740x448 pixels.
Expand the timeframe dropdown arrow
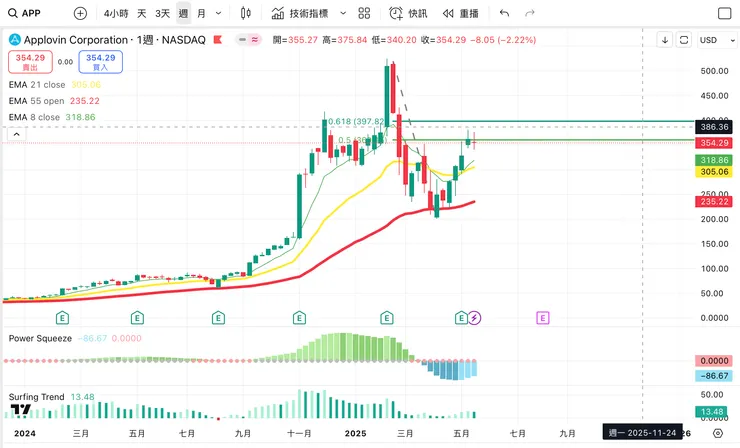pyautogui.click(x=219, y=13)
